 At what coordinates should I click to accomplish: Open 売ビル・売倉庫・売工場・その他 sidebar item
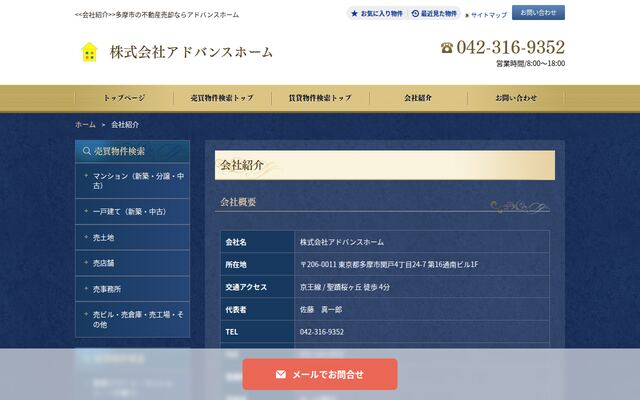pos(133,319)
